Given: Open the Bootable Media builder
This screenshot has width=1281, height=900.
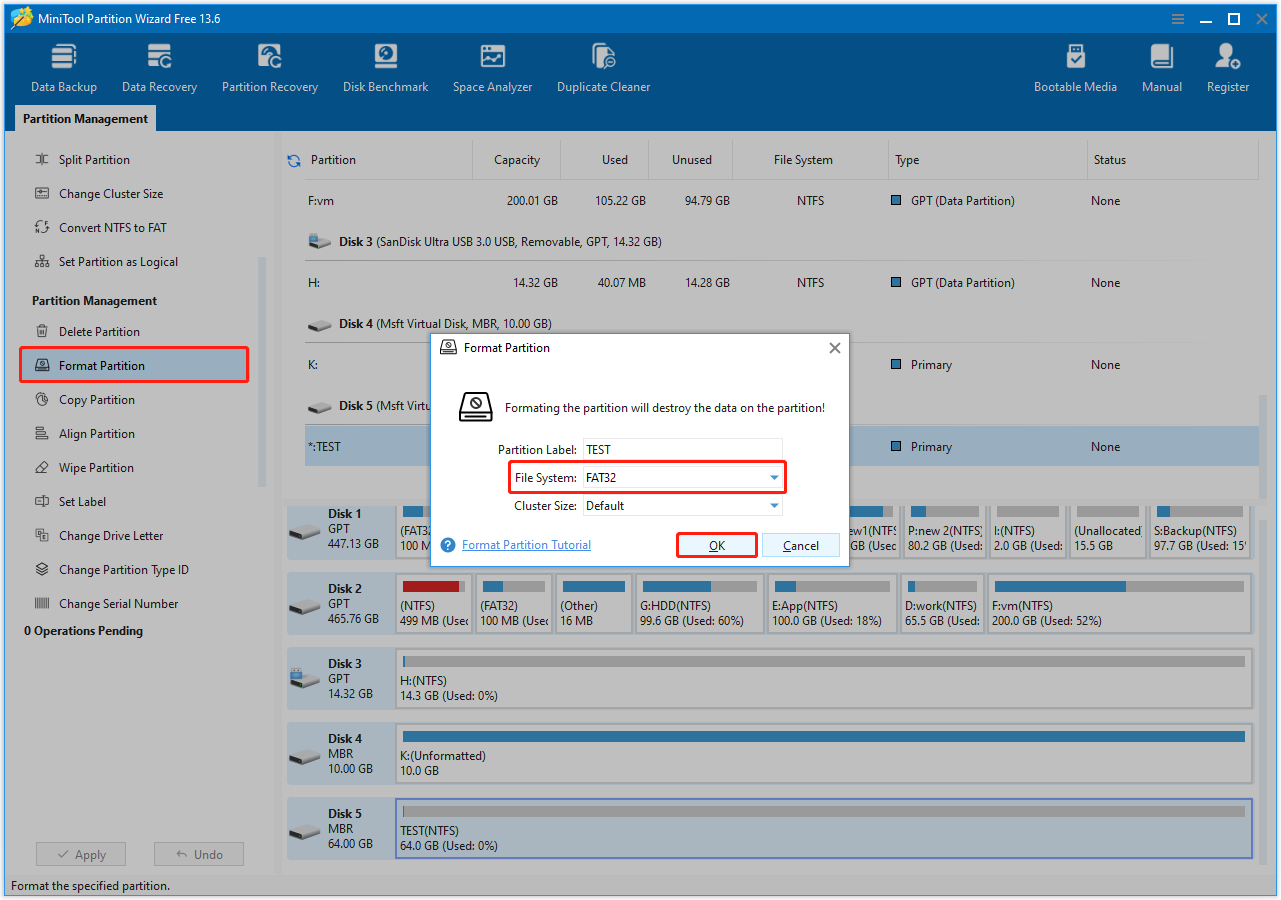Looking at the screenshot, I should point(1075,69).
